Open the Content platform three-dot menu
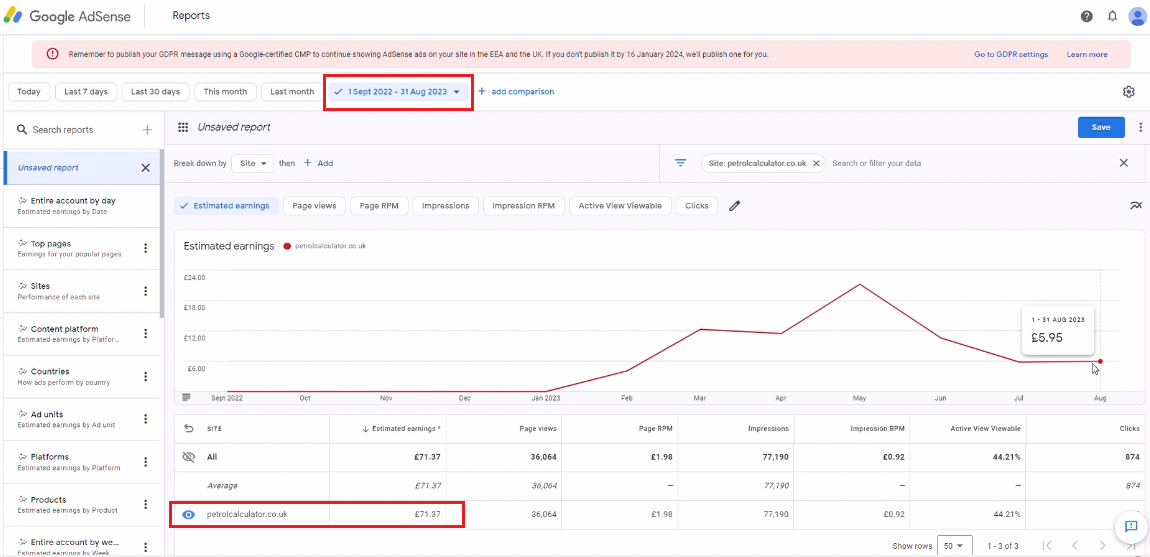The width and height of the screenshot is (1150, 557). 145,334
